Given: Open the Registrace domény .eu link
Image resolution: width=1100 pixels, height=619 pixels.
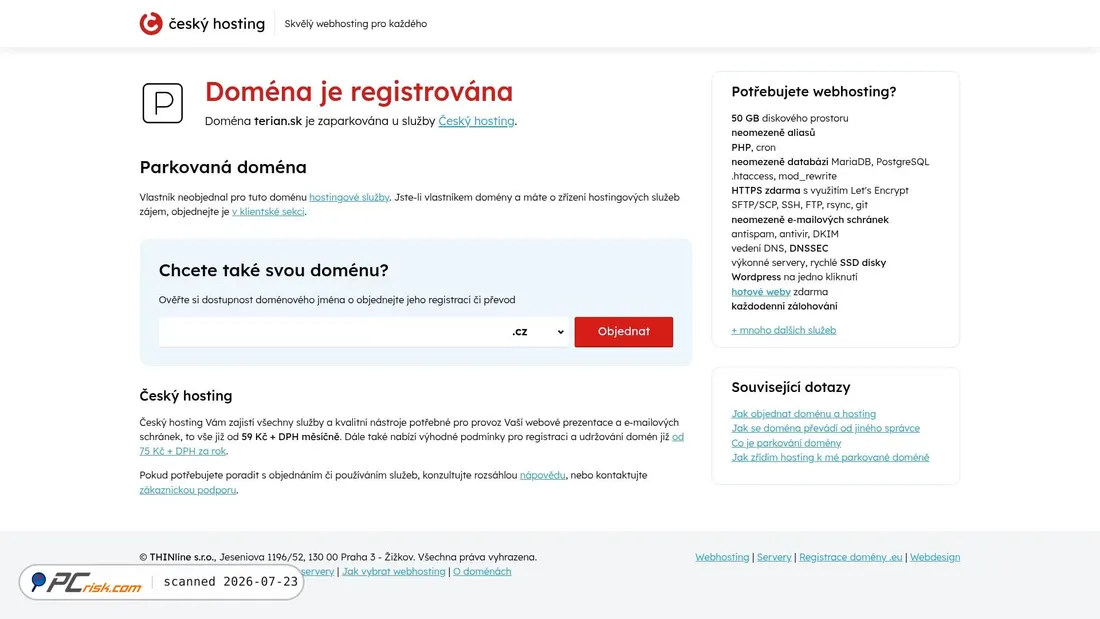Looking at the screenshot, I should tap(850, 557).
